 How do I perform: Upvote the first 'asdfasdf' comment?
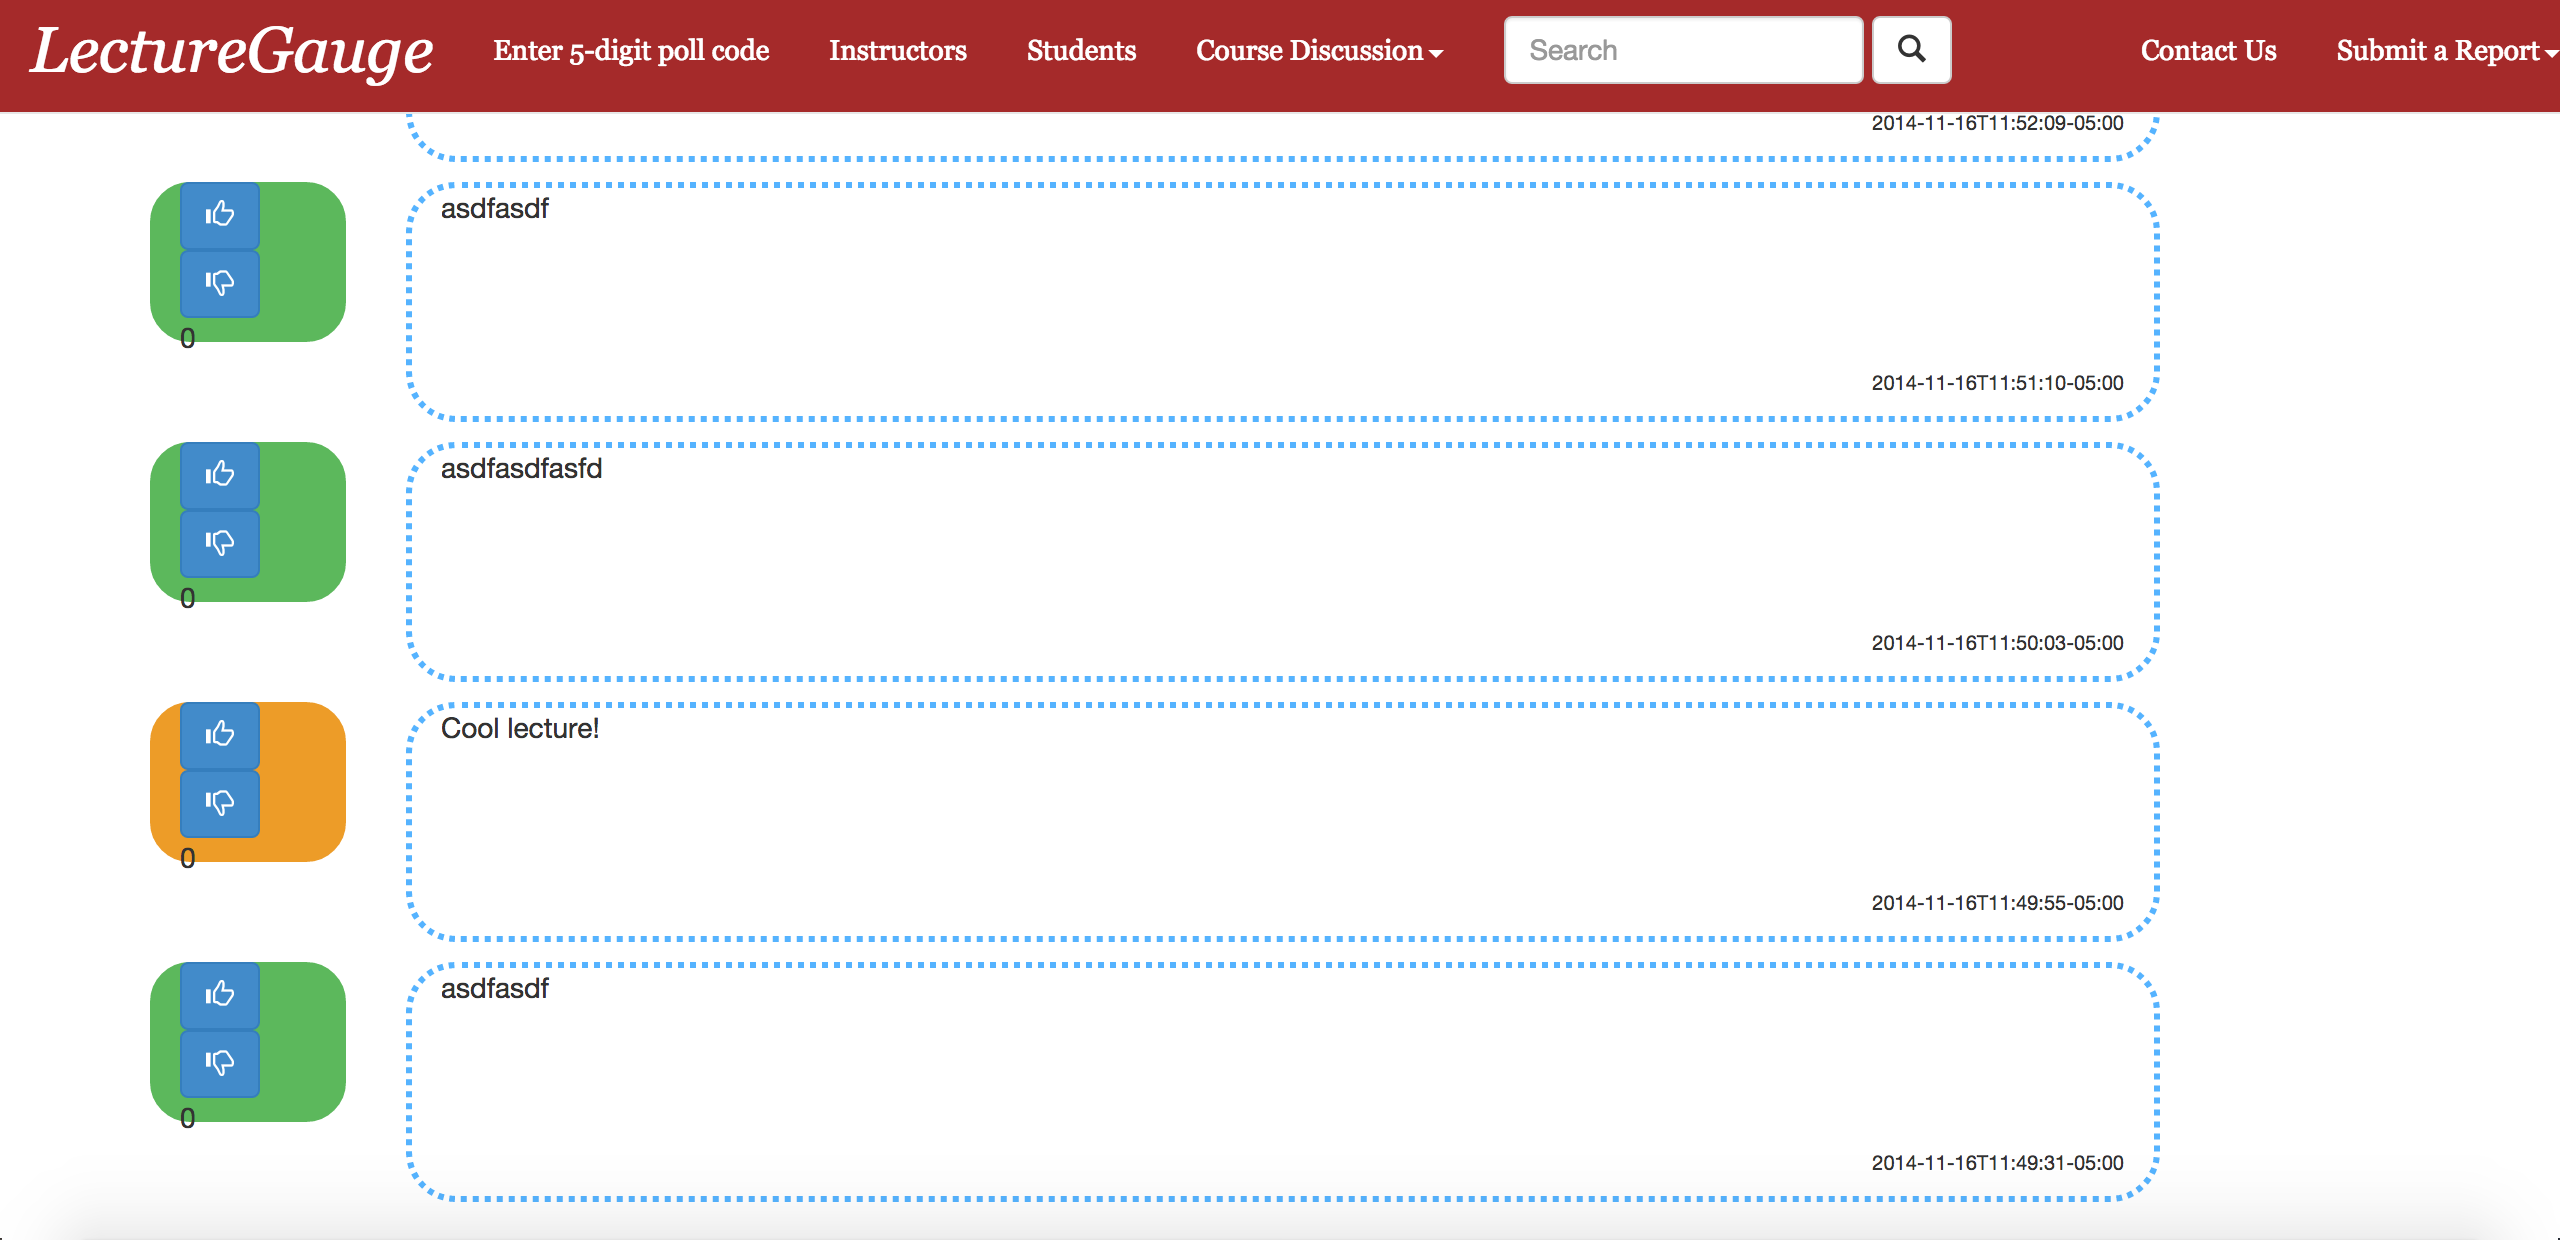[x=220, y=215]
